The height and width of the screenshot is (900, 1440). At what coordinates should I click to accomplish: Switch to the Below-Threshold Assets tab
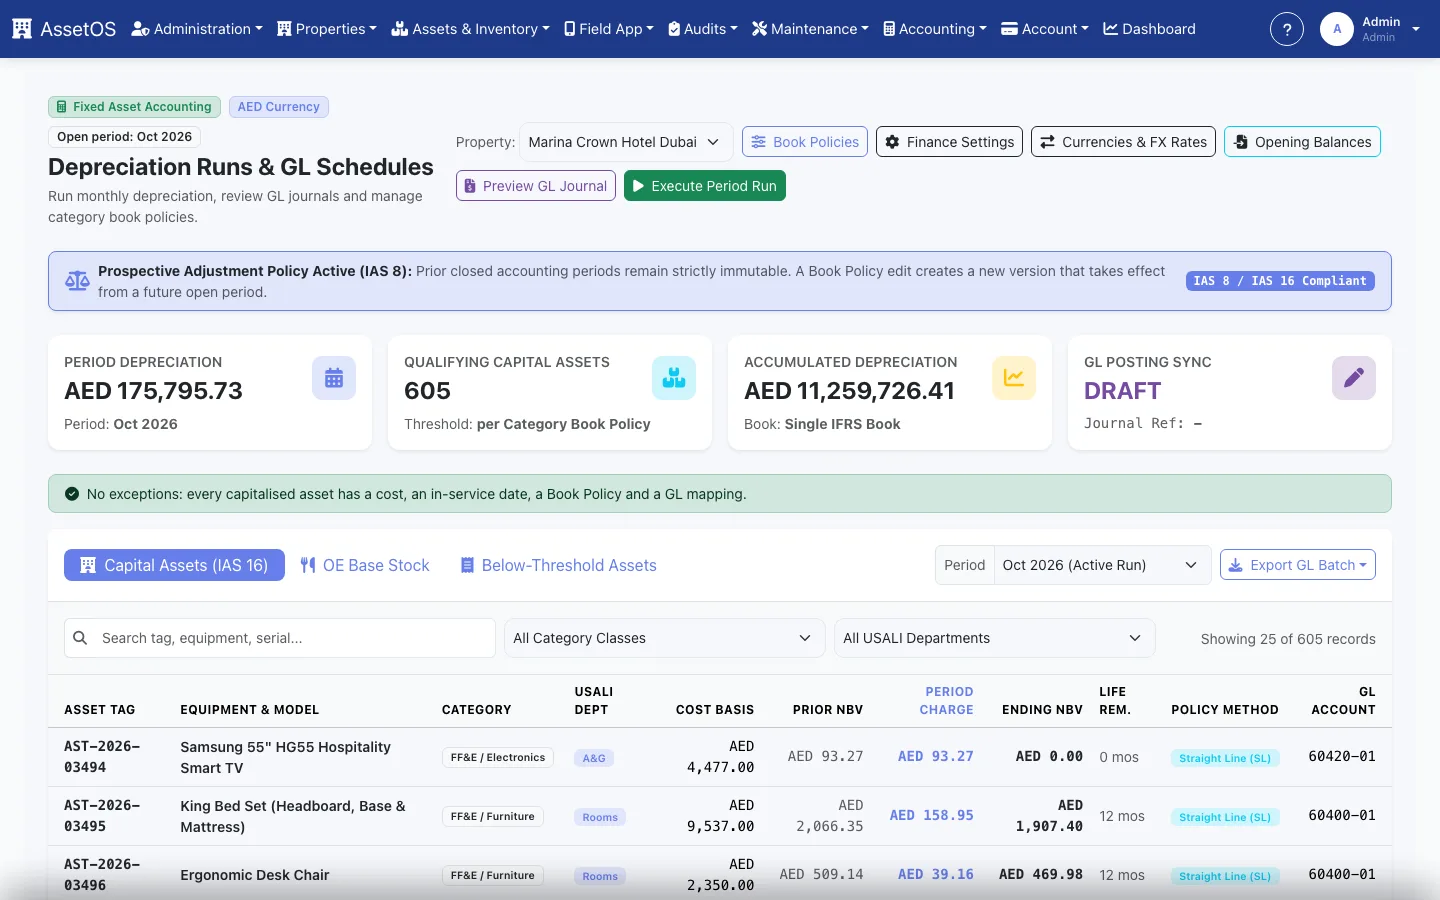558,565
